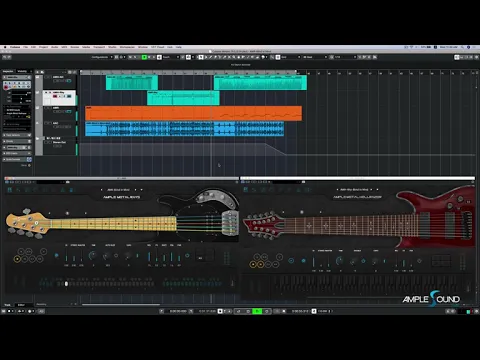Click the first large knob in Ray5 controls

(x=92, y=256)
